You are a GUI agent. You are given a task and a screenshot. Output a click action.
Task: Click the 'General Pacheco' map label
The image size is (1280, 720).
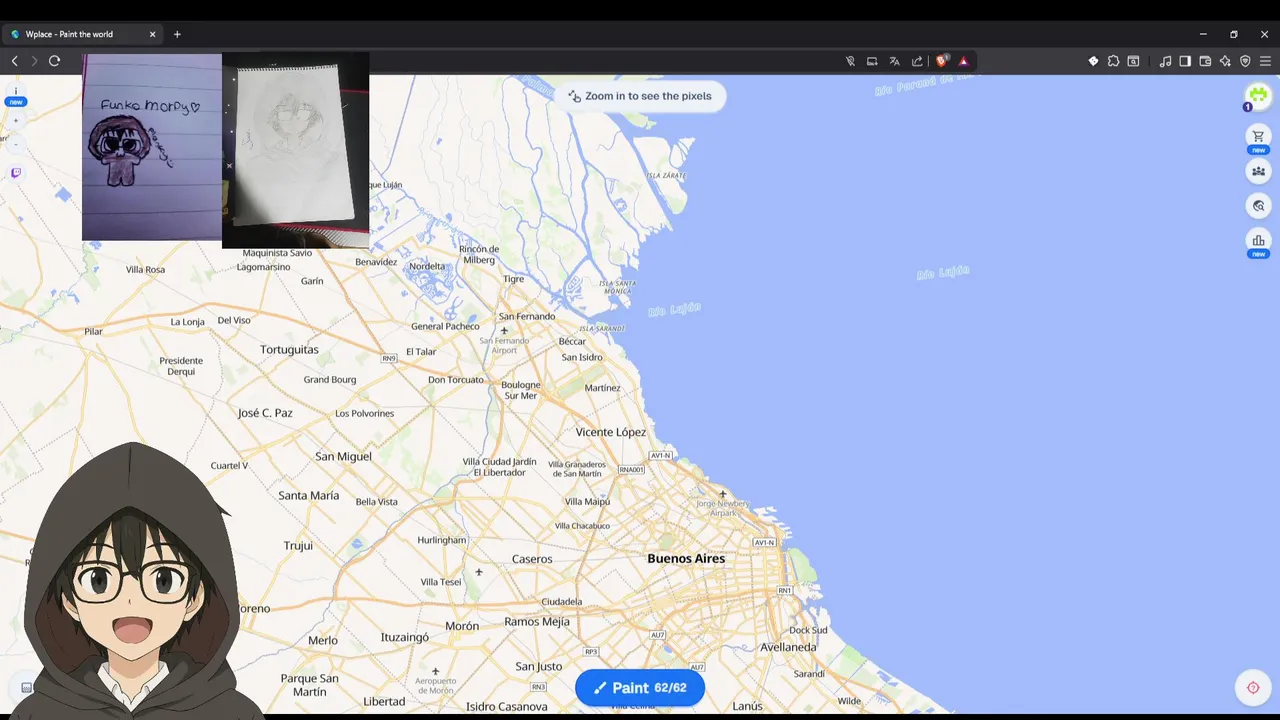(x=446, y=326)
